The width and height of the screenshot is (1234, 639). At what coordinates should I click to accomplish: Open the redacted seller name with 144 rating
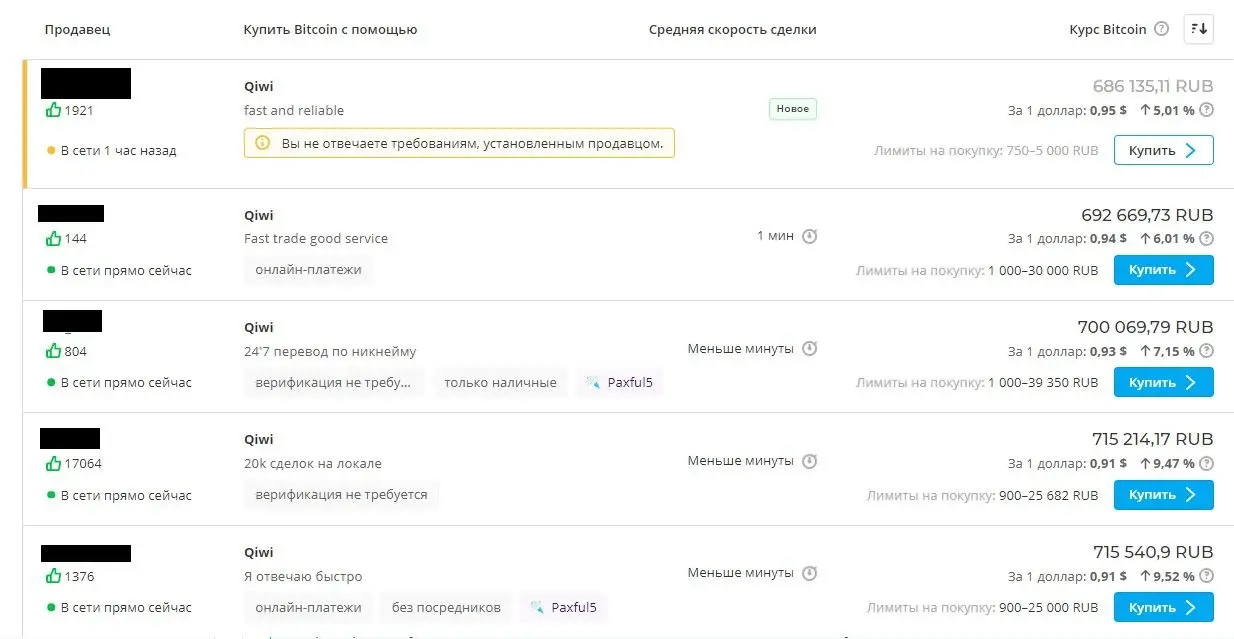click(71, 213)
